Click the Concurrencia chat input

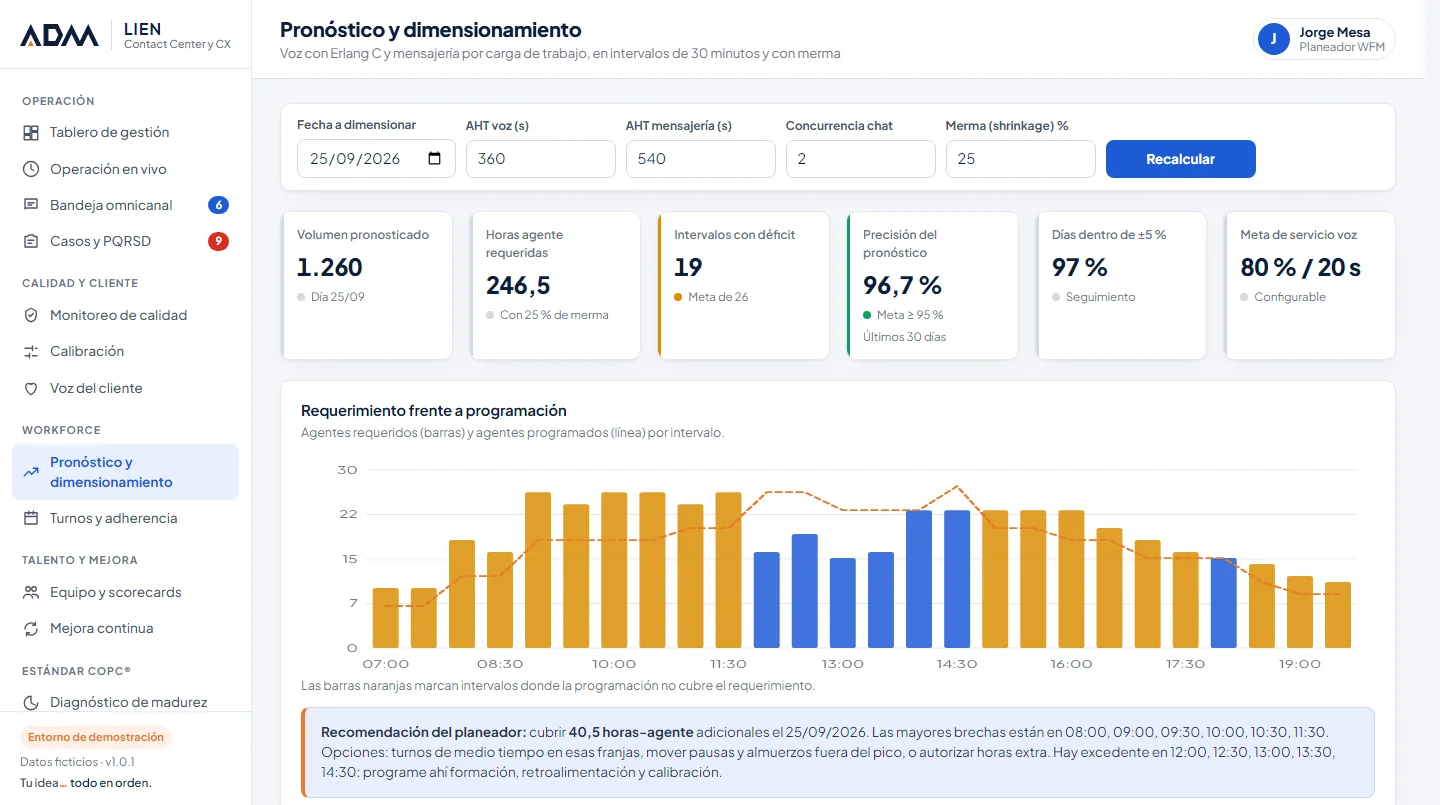[860, 159]
